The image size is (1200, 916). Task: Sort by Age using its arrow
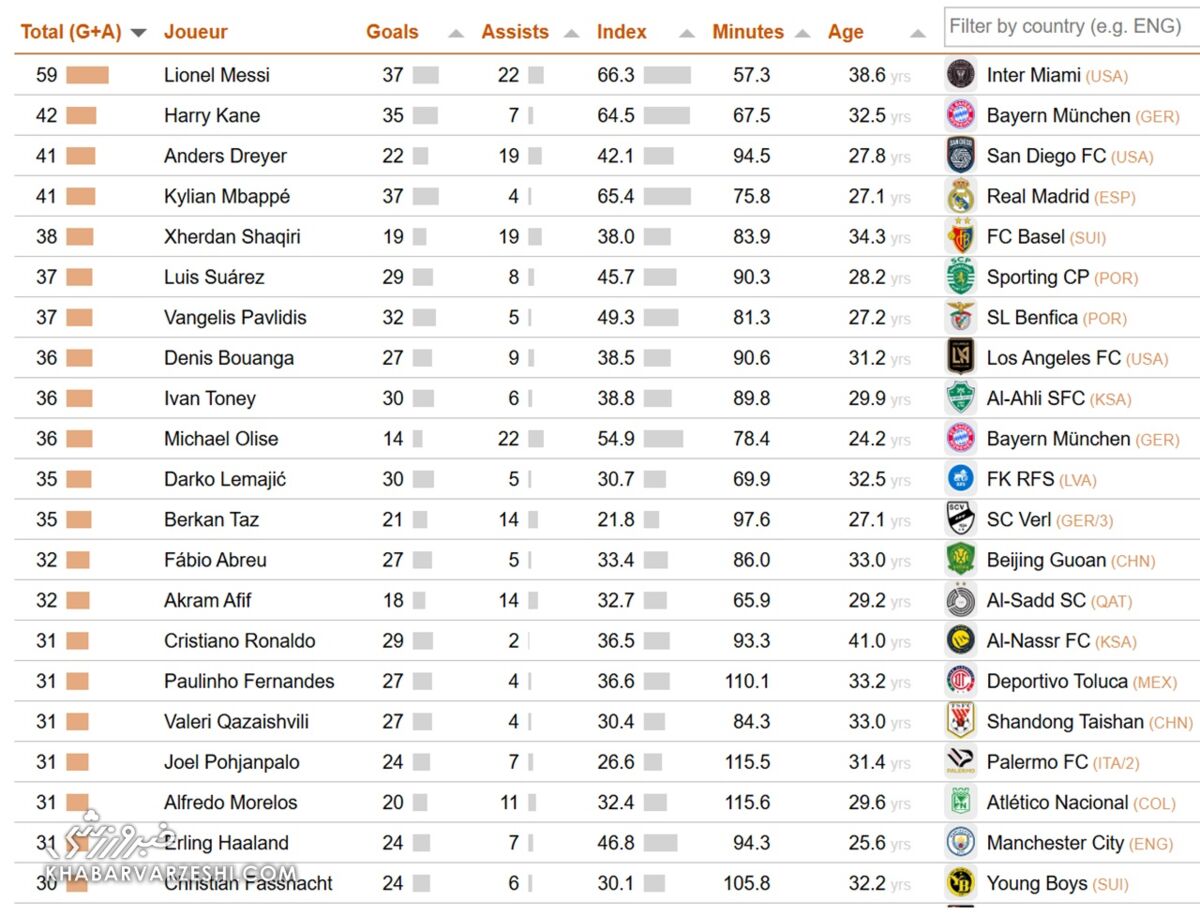pos(918,33)
